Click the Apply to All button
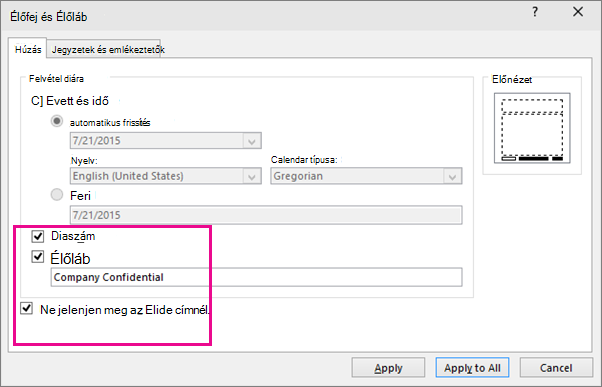This screenshot has width=602, height=387. [472, 368]
